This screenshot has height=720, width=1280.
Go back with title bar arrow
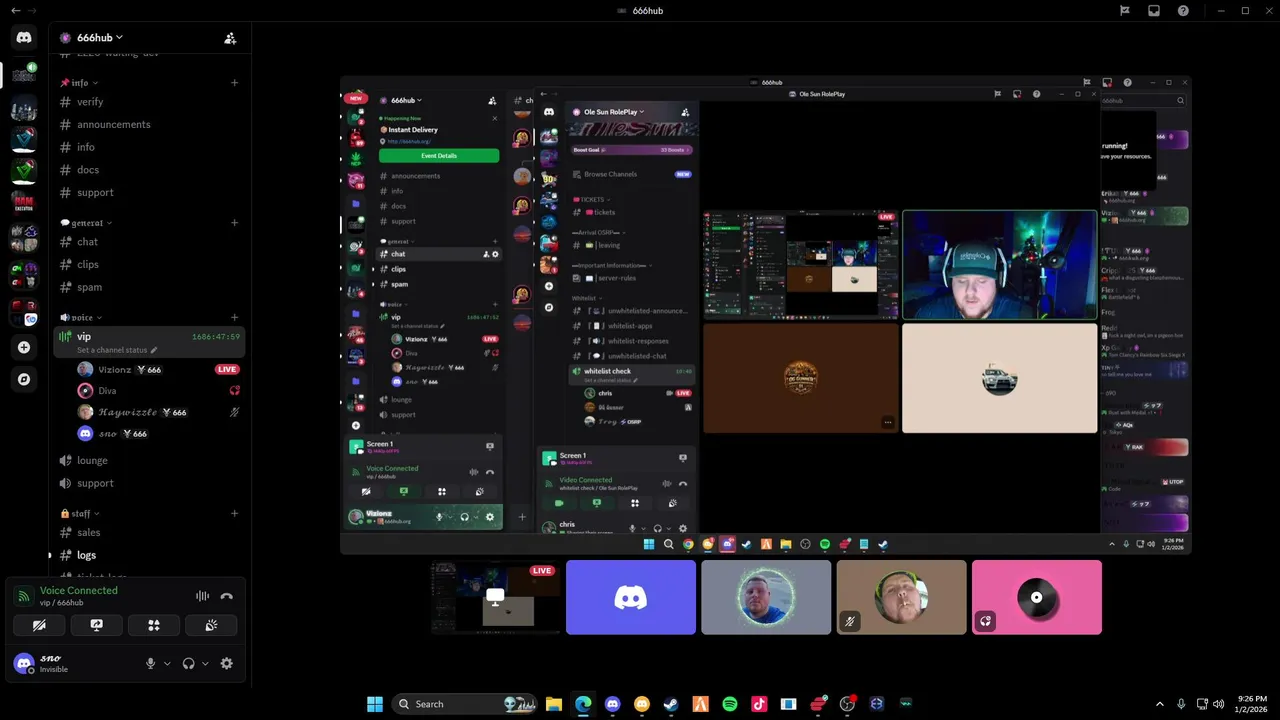(x=15, y=10)
